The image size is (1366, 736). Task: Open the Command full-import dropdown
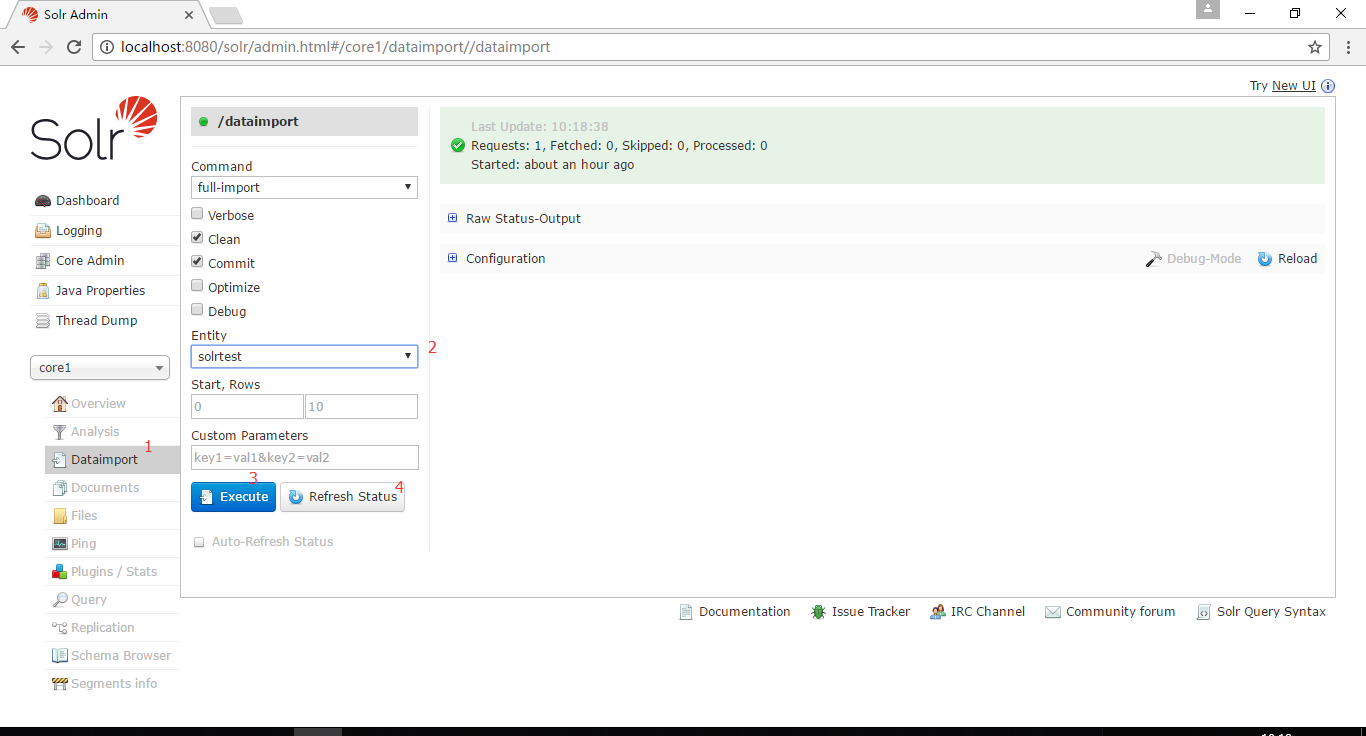click(304, 187)
